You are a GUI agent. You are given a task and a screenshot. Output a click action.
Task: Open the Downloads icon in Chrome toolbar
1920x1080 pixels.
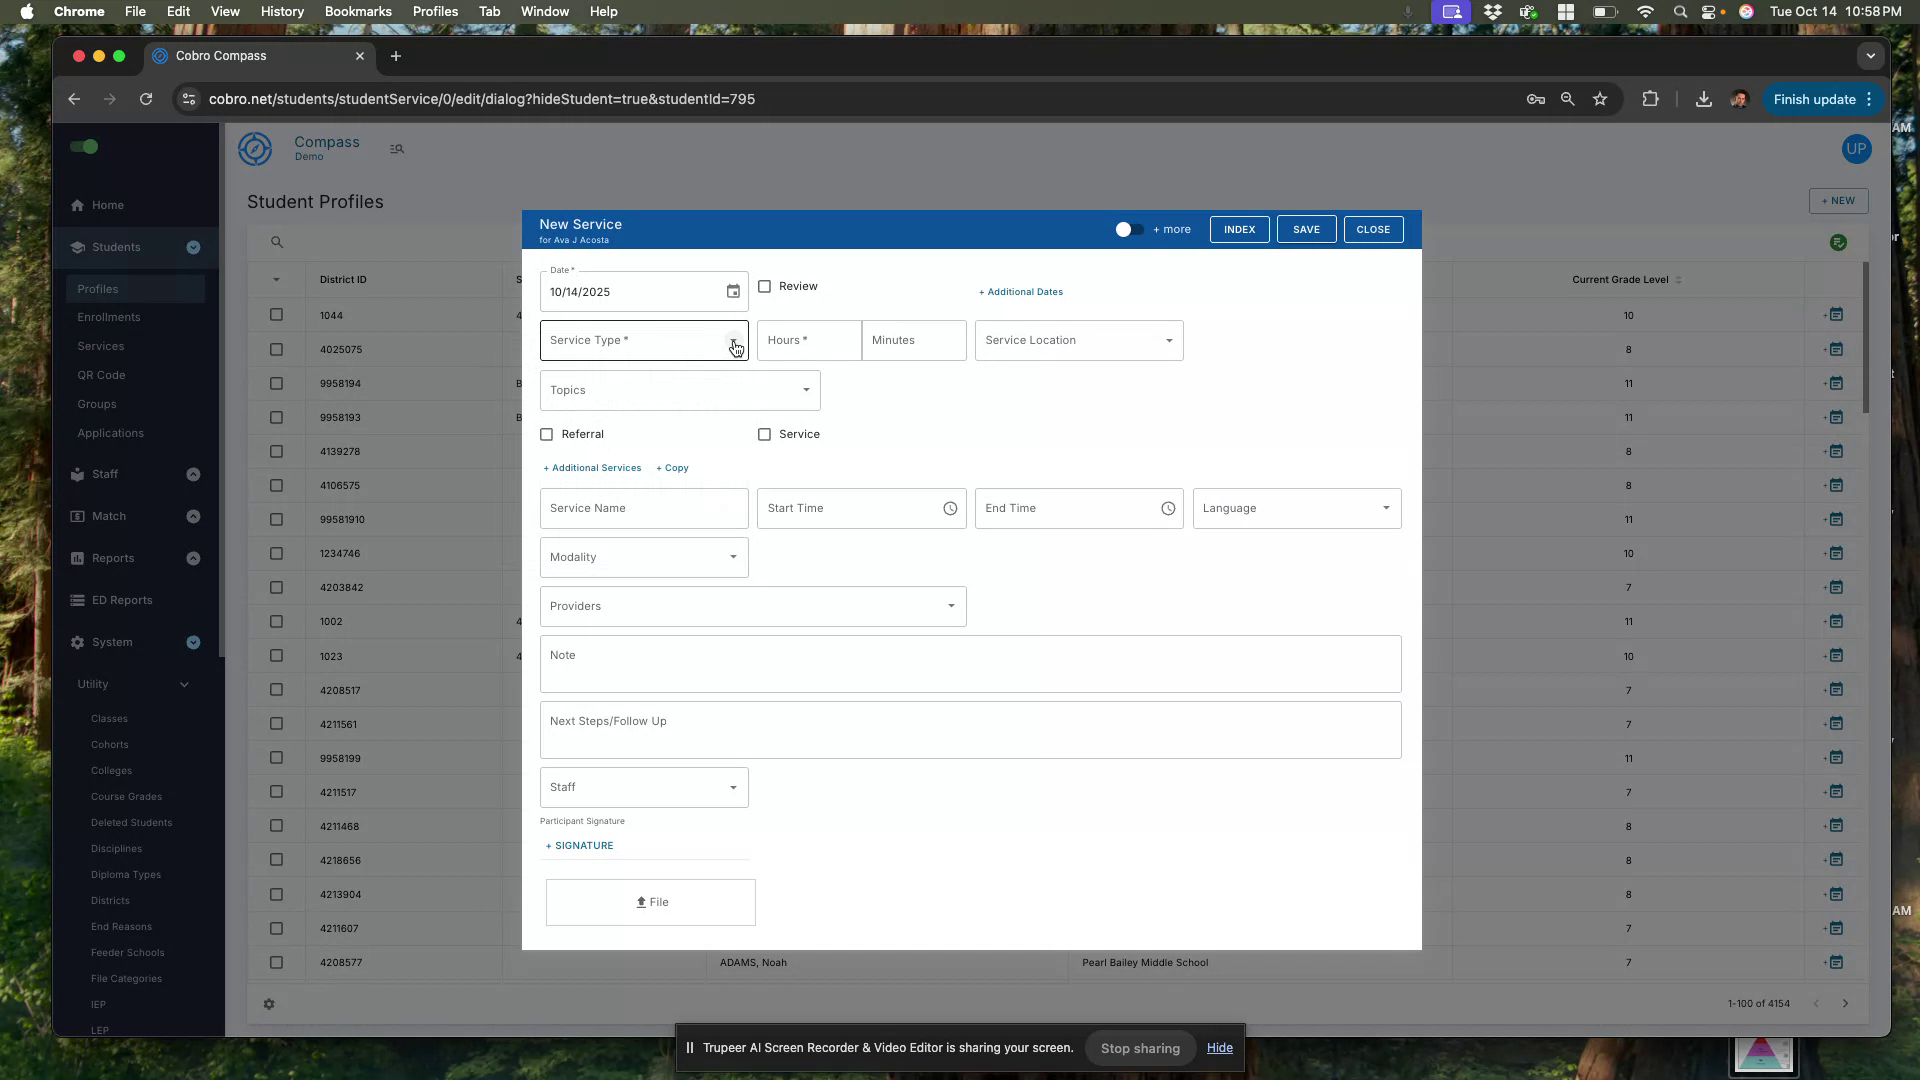(x=1703, y=99)
